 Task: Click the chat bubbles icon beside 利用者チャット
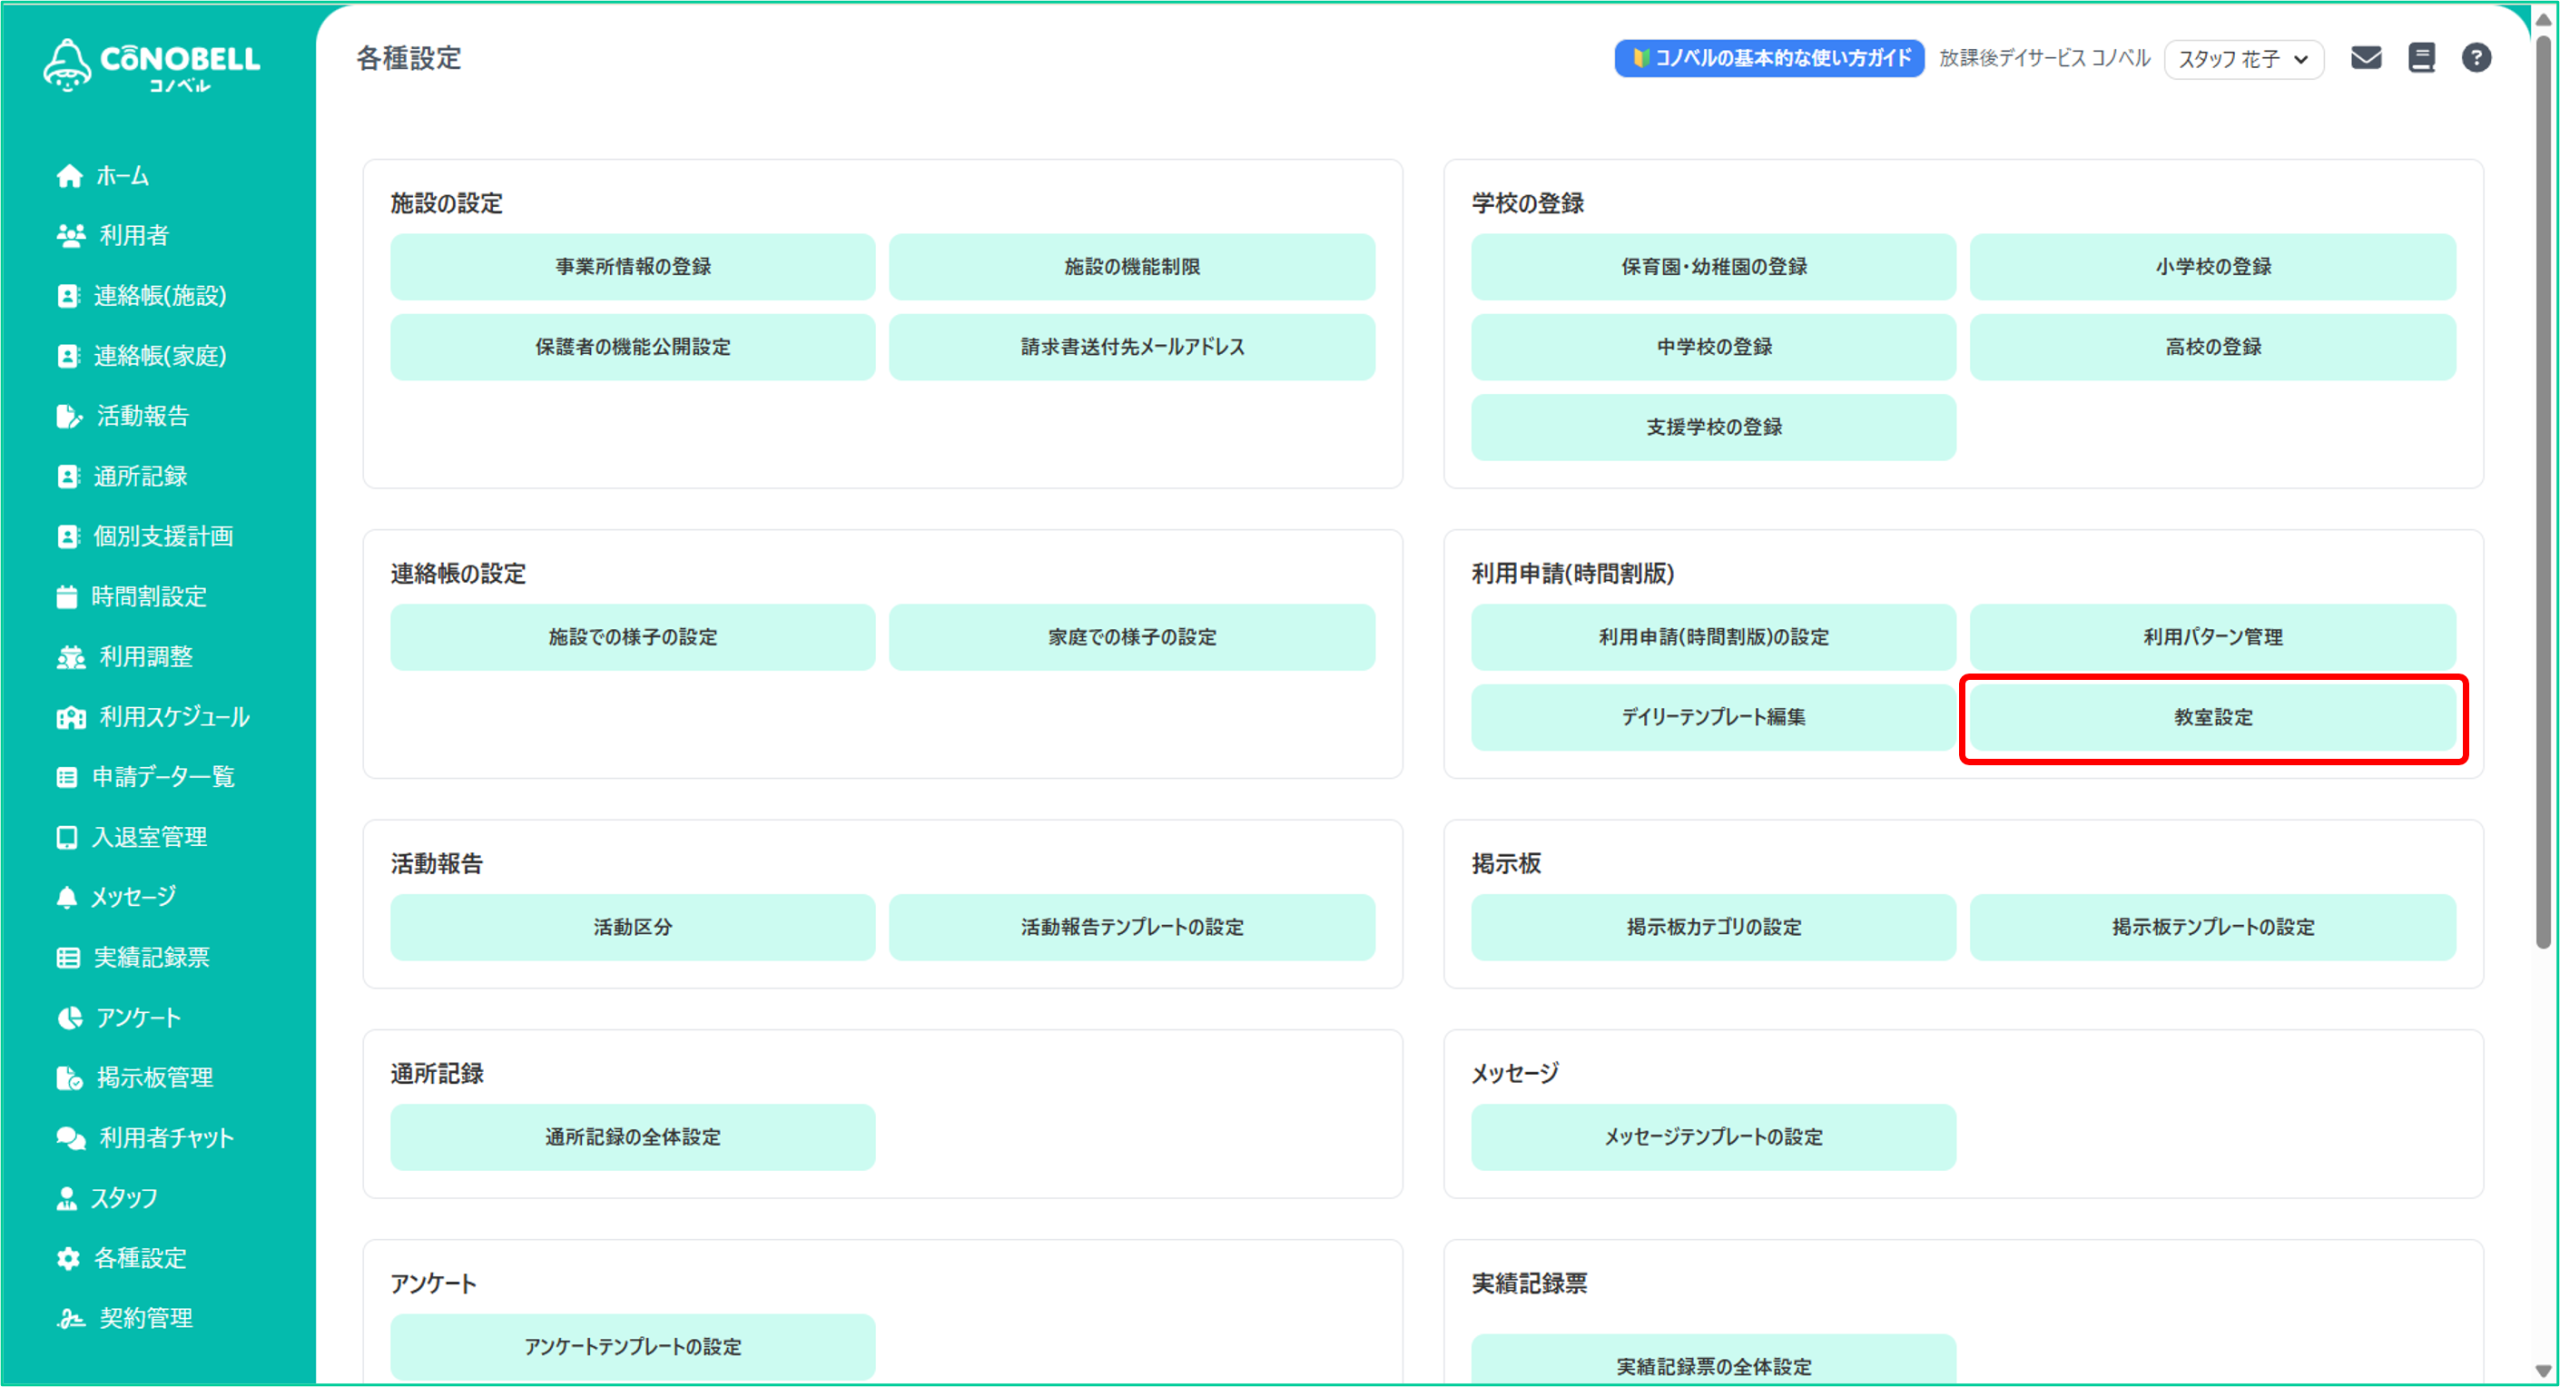click(x=70, y=1138)
